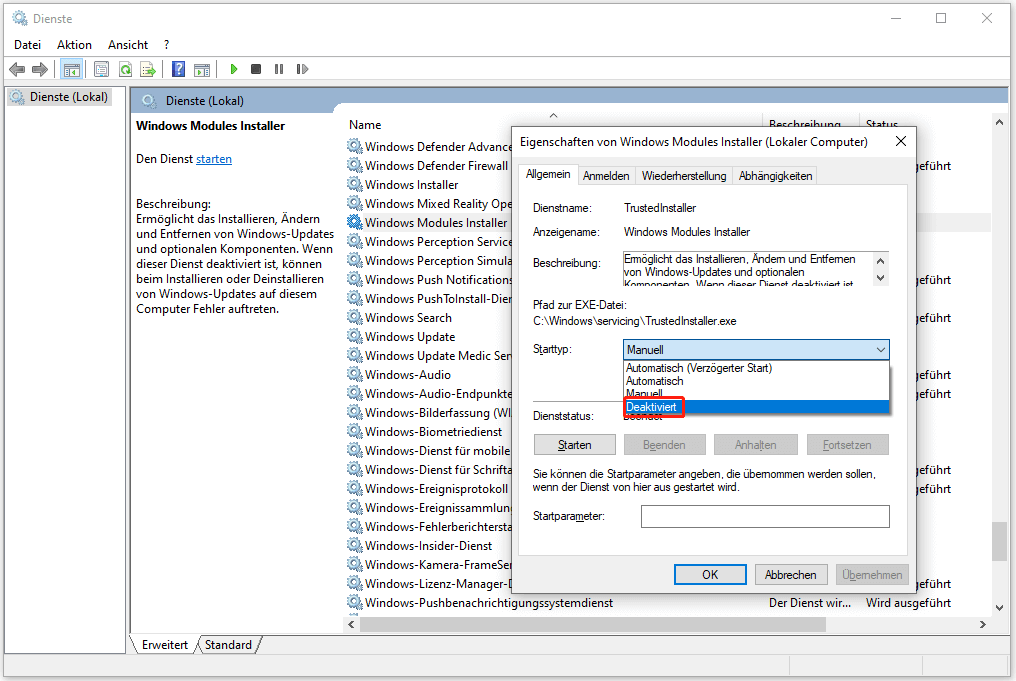The image size is (1016, 681).
Task: Open the Properties toolbar icon
Action: tap(102, 69)
